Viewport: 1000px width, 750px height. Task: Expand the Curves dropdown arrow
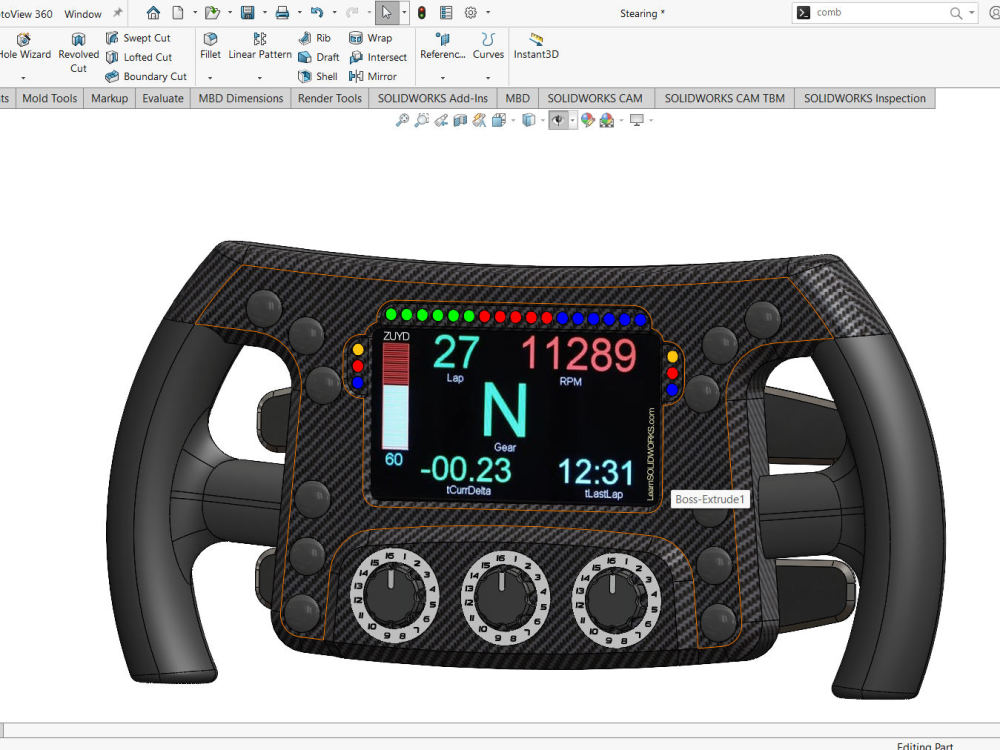click(x=488, y=78)
